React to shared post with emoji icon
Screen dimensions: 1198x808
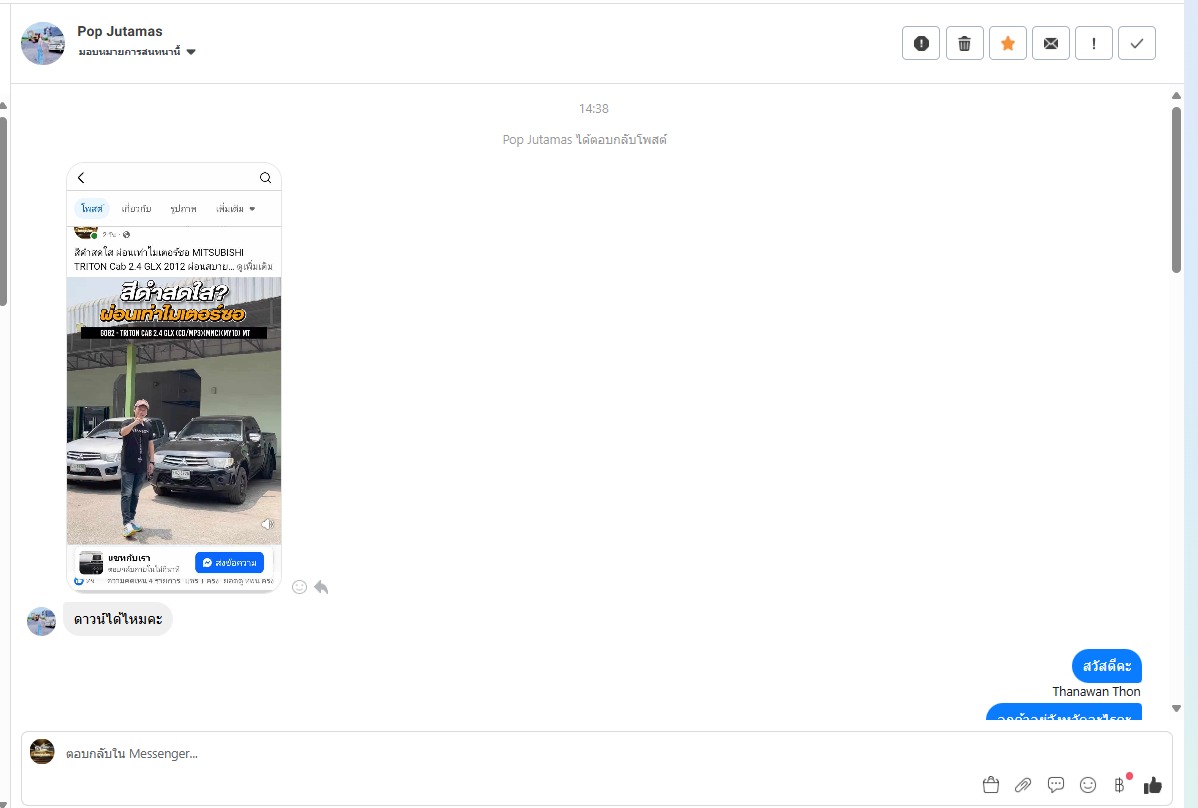coord(300,587)
